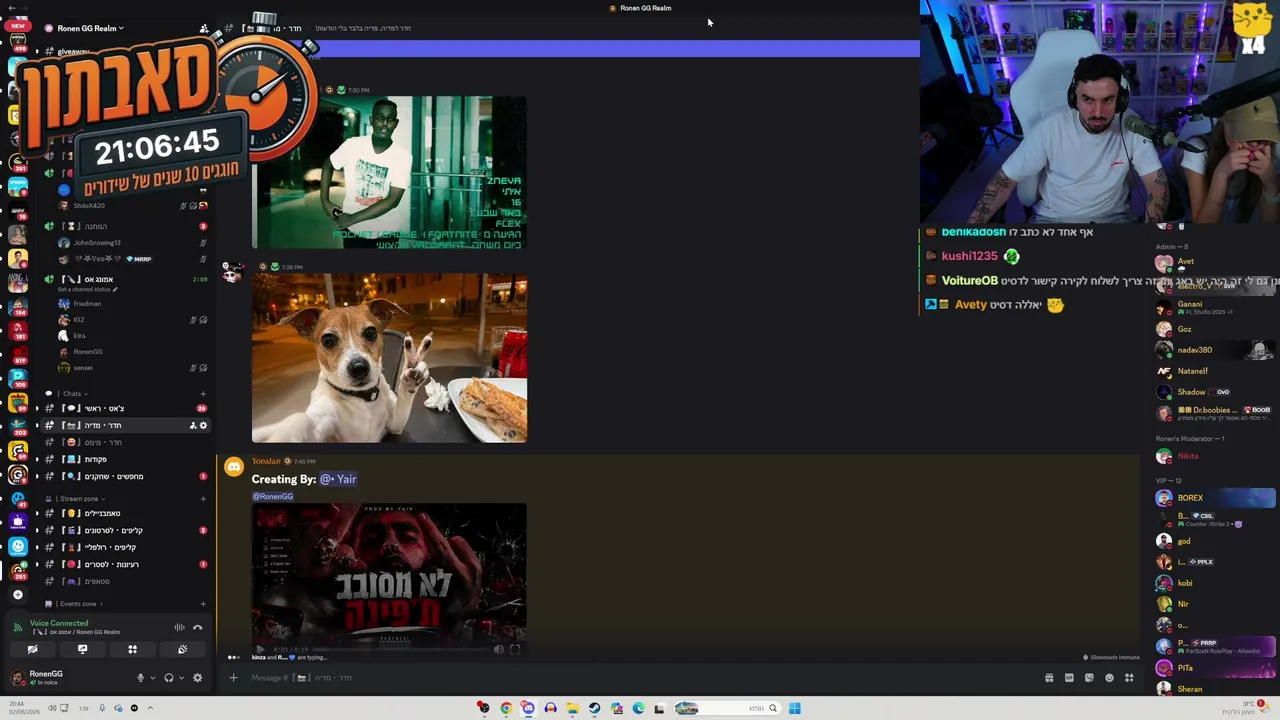The image size is (1280, 720).
Task: Open member BOREX in the member list
Action: tap(1216, 498)
